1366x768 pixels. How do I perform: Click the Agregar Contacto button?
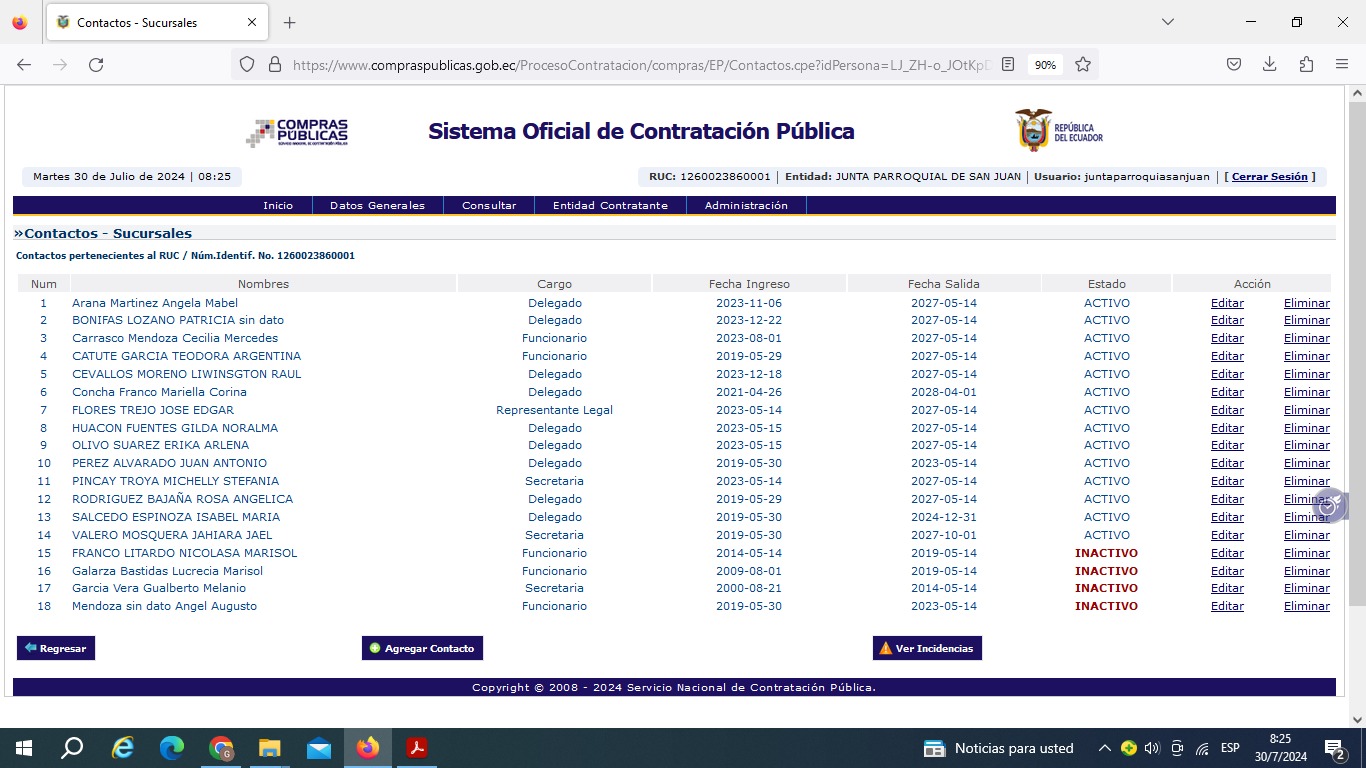pos(422,648)
